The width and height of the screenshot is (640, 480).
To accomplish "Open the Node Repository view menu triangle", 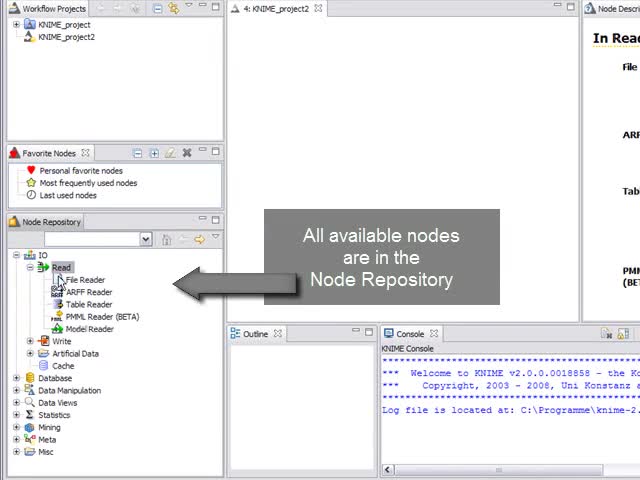I will coord(216,236).
